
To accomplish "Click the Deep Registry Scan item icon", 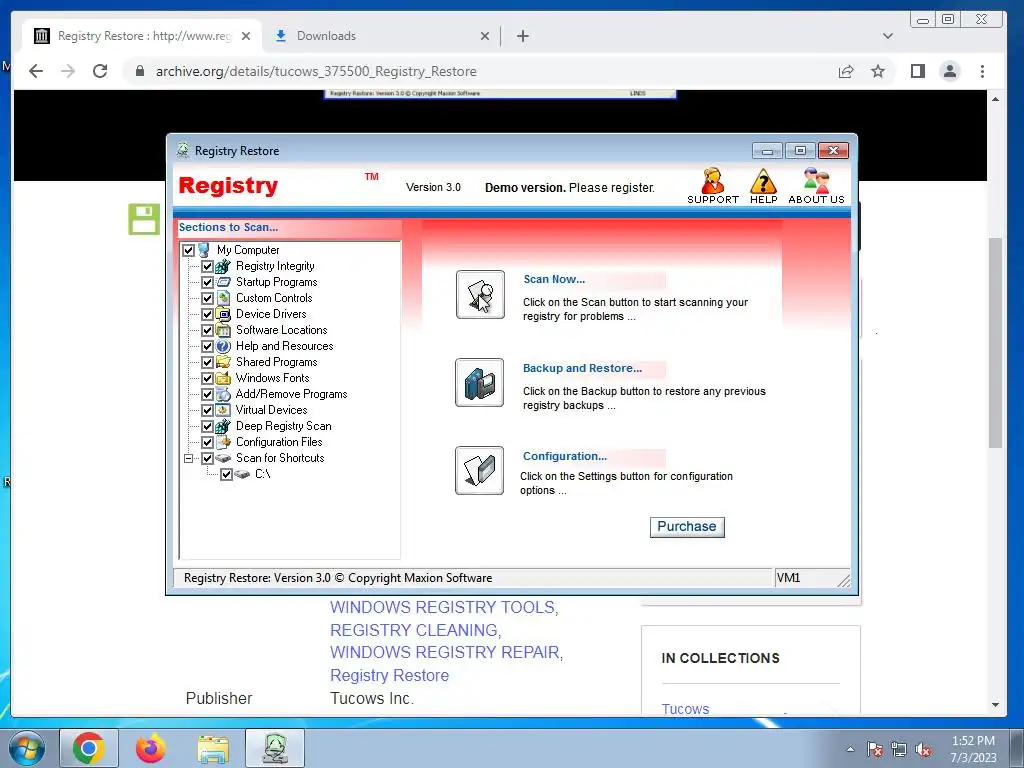I will (x=223, y=426).
